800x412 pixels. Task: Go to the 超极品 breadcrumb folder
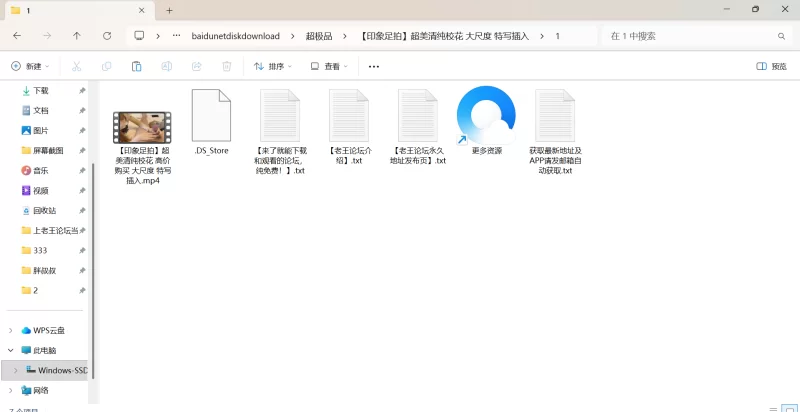click(x=319, y=36)
